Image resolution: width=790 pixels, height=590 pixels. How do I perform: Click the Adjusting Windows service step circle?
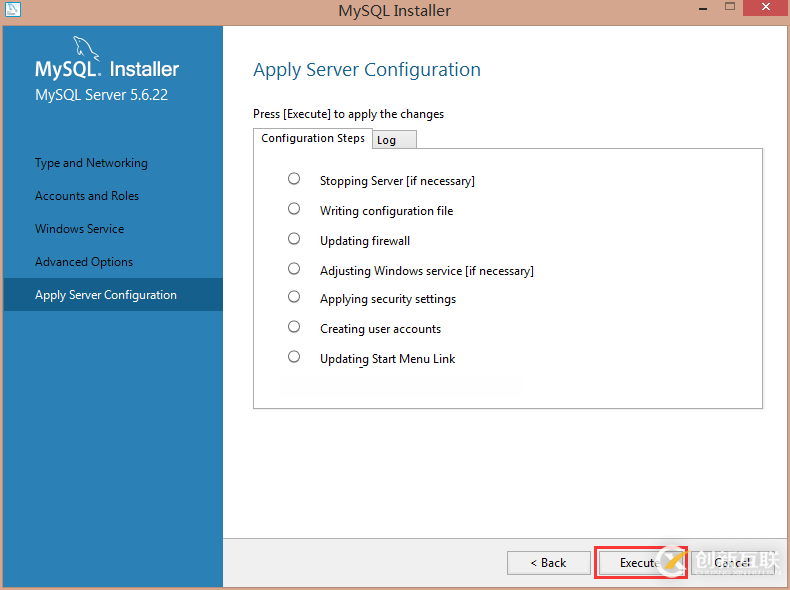(x=294, y=269)
